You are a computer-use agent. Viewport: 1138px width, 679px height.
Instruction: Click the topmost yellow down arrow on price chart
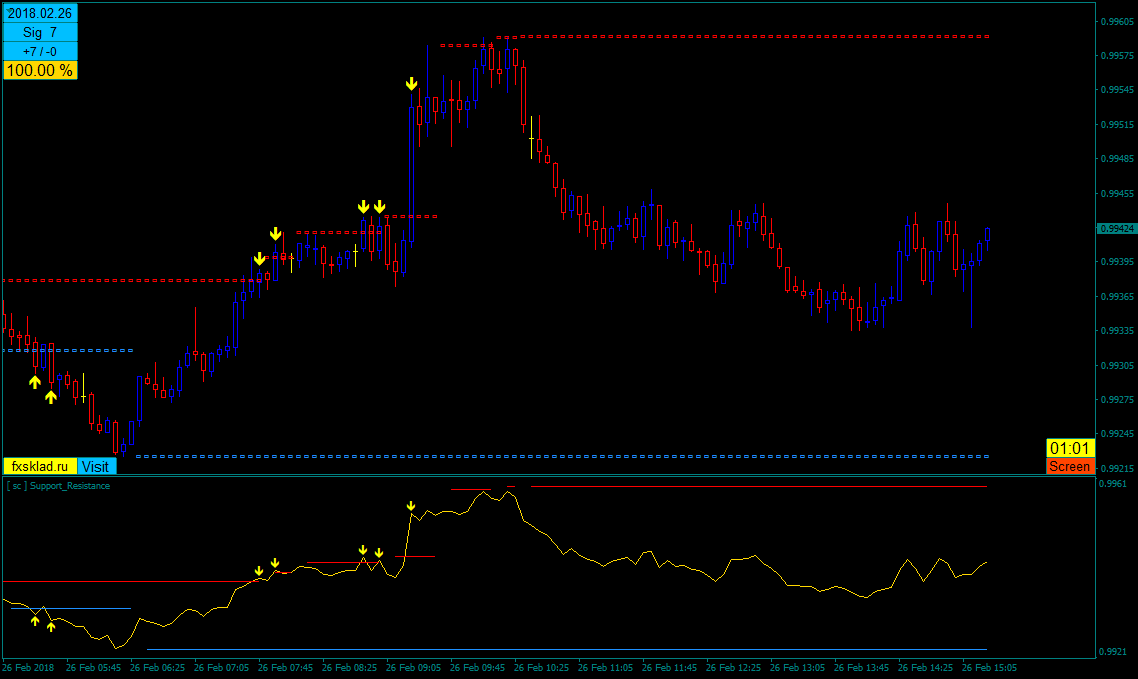tap(411, 85)
